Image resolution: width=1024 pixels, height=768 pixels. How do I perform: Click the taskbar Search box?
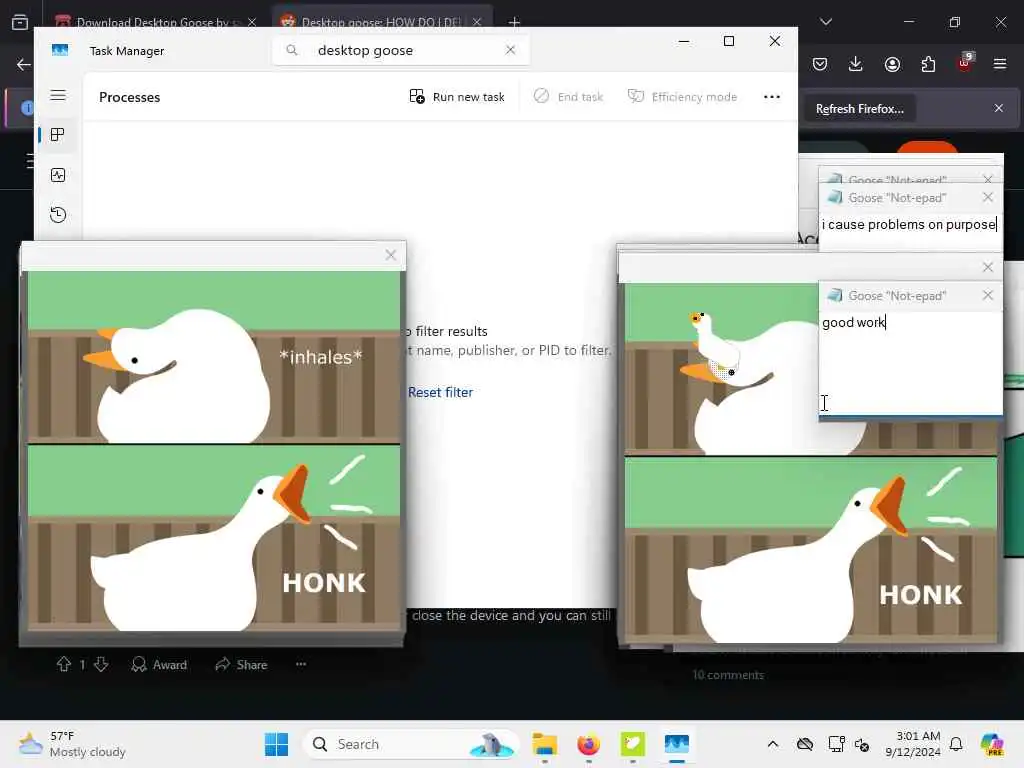point(411,744)
